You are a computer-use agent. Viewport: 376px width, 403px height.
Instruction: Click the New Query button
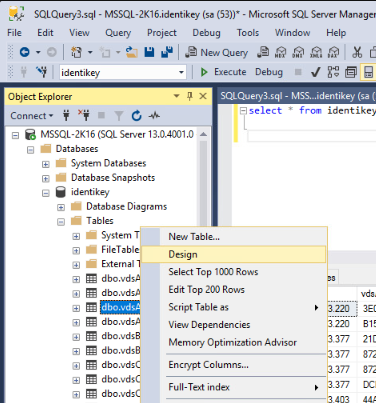pos(217,52)
